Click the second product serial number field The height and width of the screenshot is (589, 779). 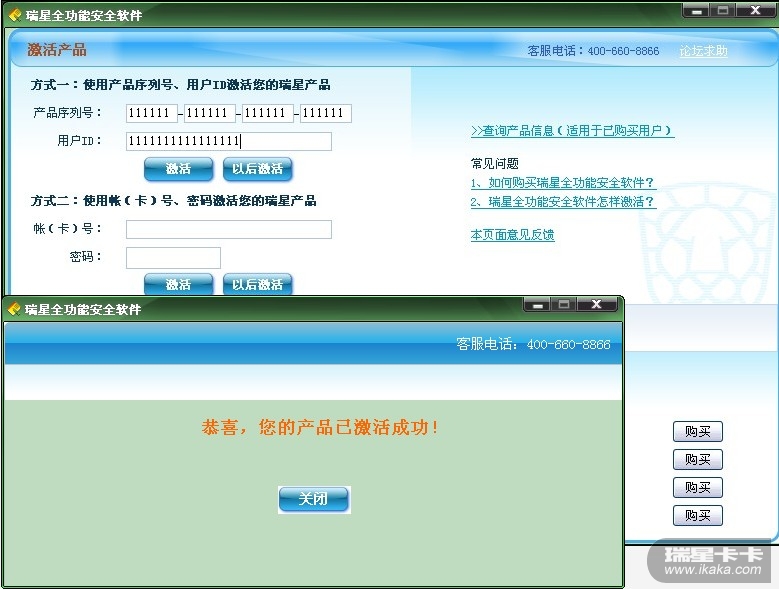[x=210, y=113]
